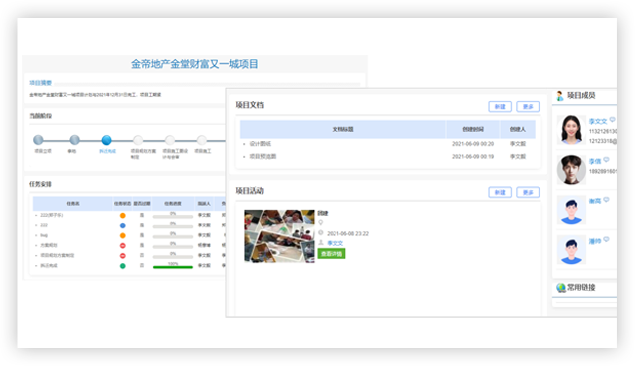Viewport: 635px width, 366px height.
Task: Click the green status dot of the 100% task
Action: [123, 266]
